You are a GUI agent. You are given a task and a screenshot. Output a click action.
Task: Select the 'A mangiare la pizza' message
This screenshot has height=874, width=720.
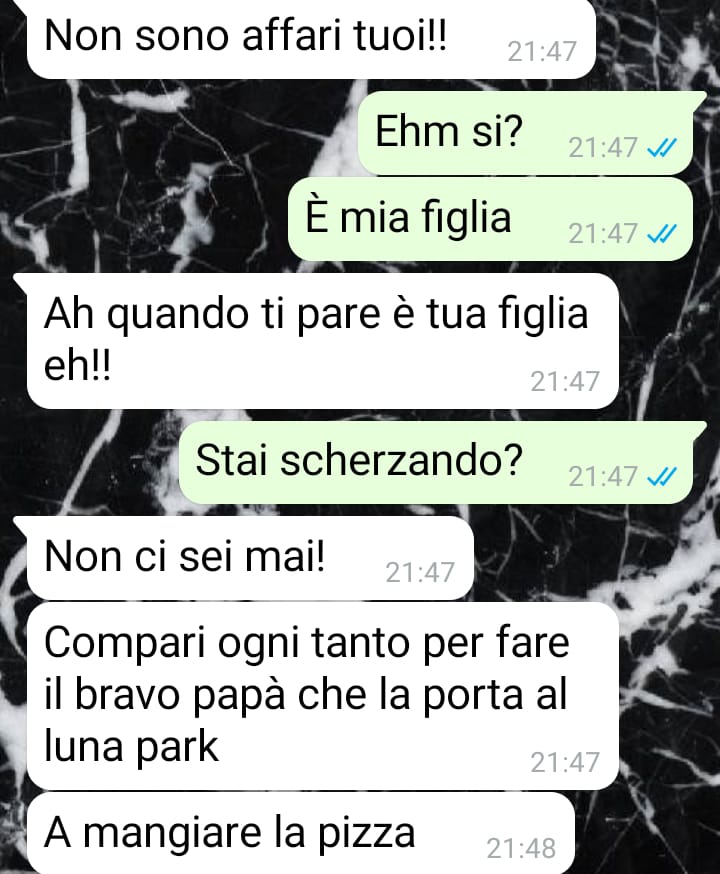pyautogui.click(x=300, y=833)
